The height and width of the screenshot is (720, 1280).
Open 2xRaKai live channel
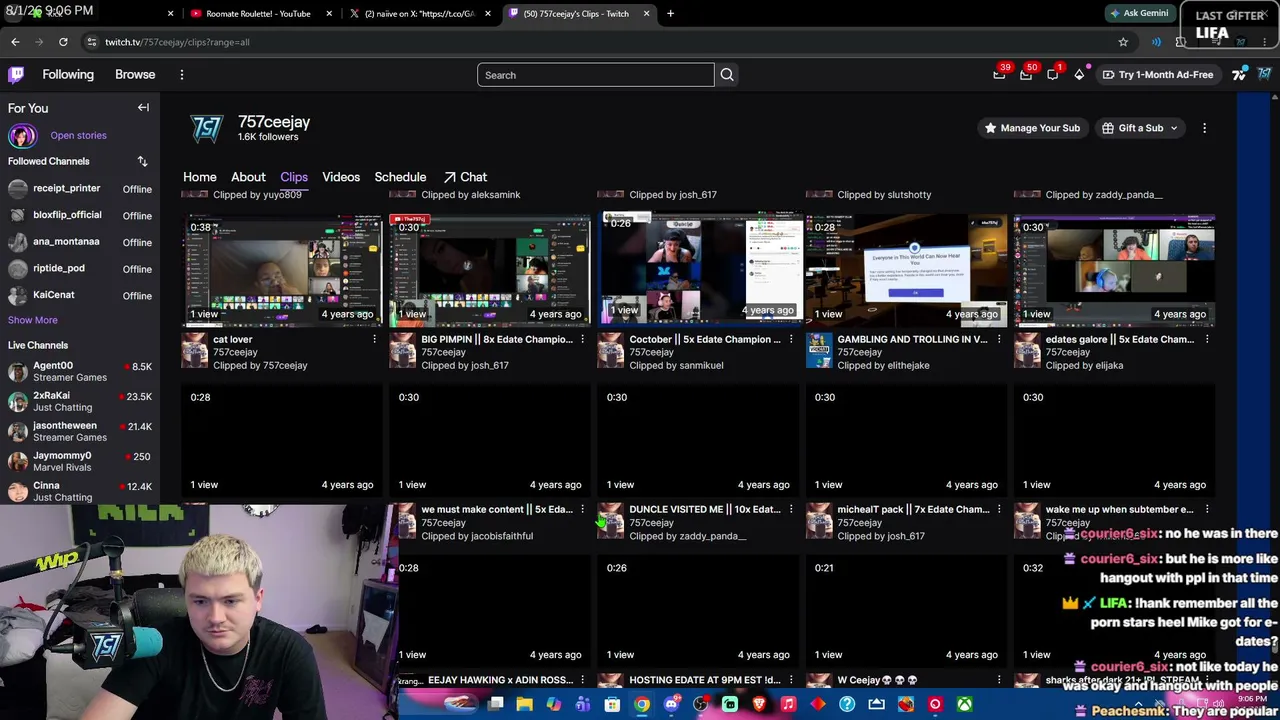click(x=80, y=402)
